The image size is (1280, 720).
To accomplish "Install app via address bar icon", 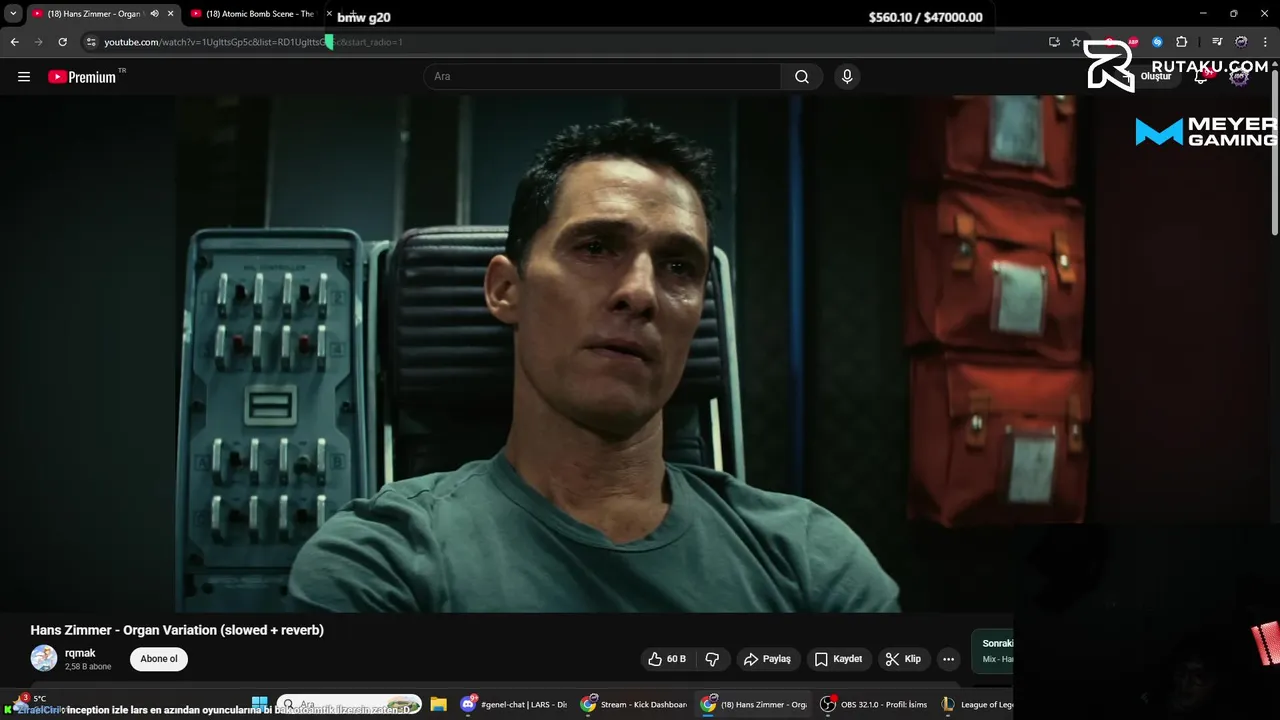I will [x=1054, y=42].
